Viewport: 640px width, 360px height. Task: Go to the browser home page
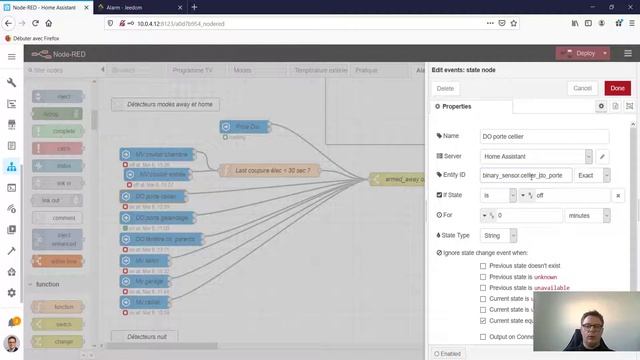49,23
